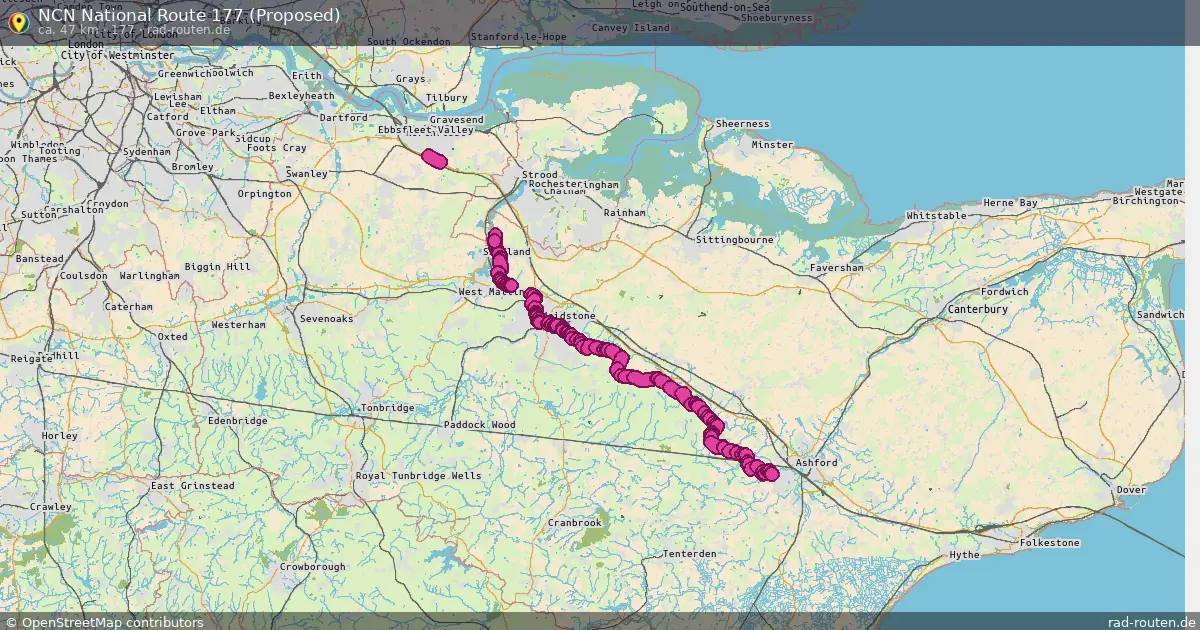Click the 'Dartford' label
This screenshot has width=1200, height=630.
pyautogui.click(x=343, y=117)
